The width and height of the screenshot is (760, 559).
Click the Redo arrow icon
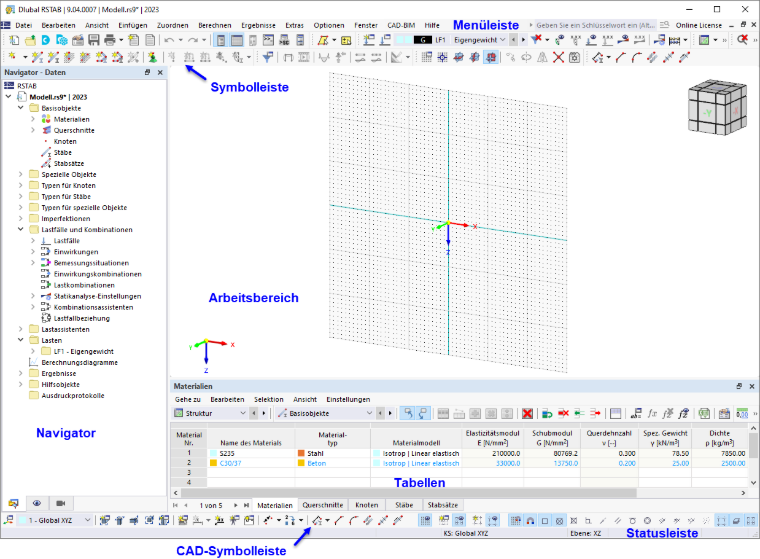click(x=193, y=40)
